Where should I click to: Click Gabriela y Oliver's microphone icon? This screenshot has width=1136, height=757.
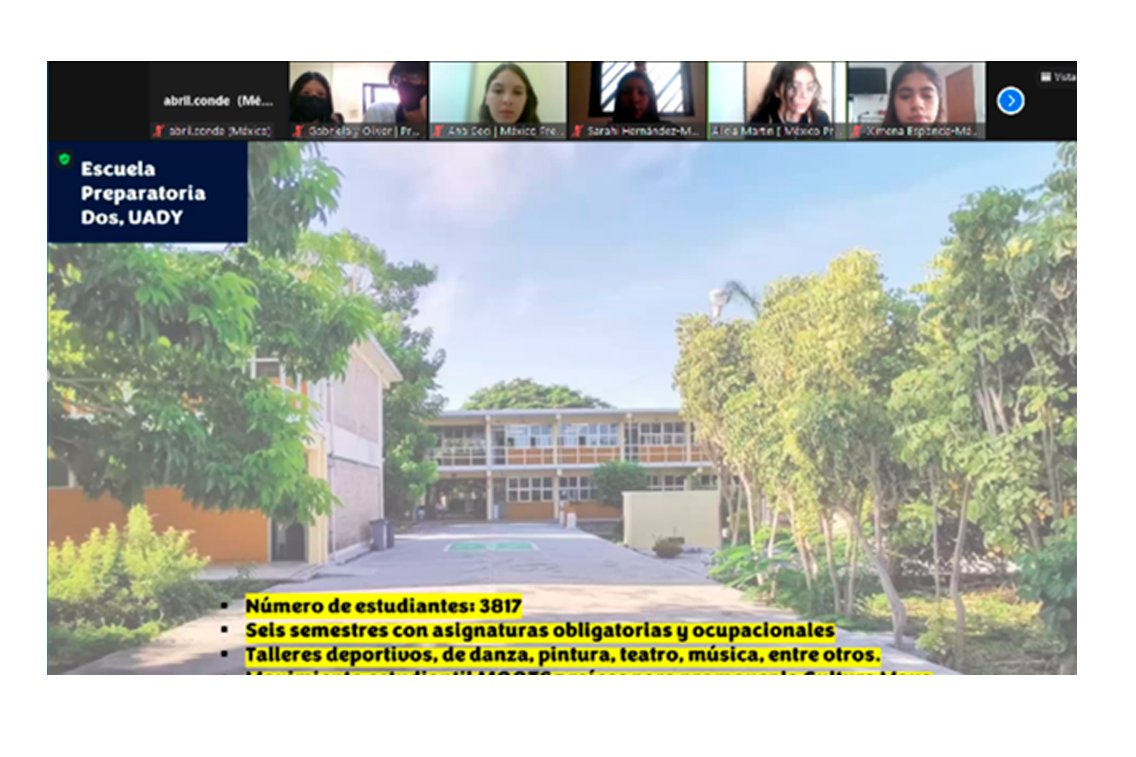[x=297, y=130]
